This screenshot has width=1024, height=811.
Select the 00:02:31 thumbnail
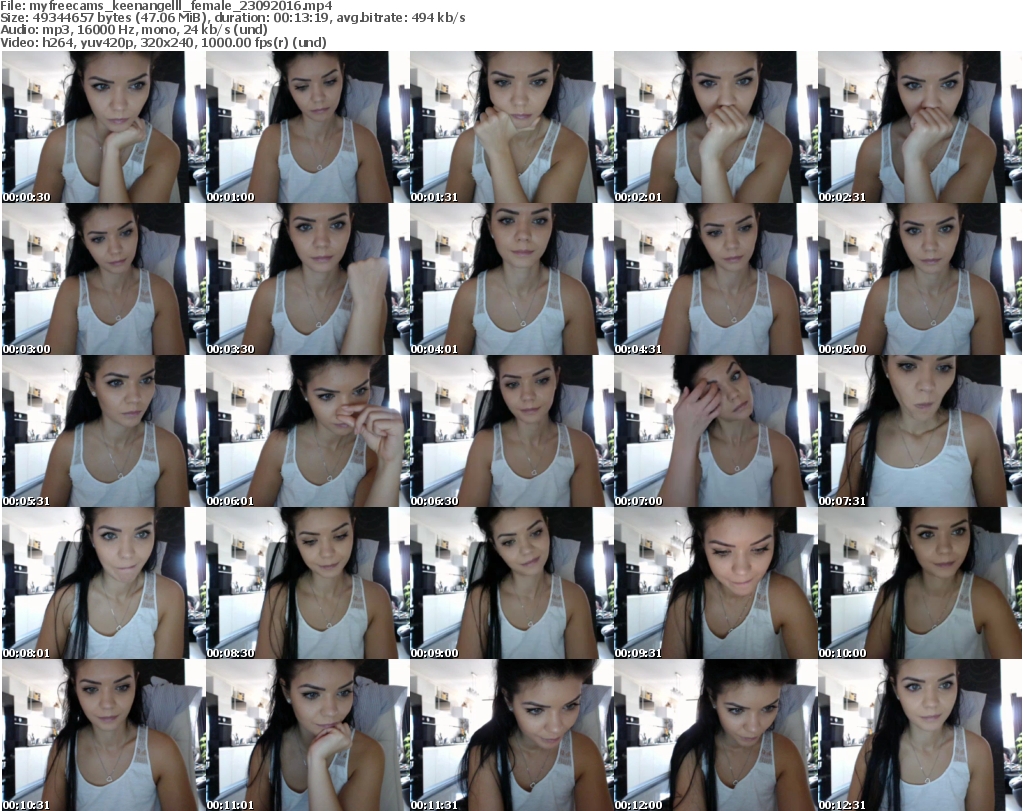[920, 127]
